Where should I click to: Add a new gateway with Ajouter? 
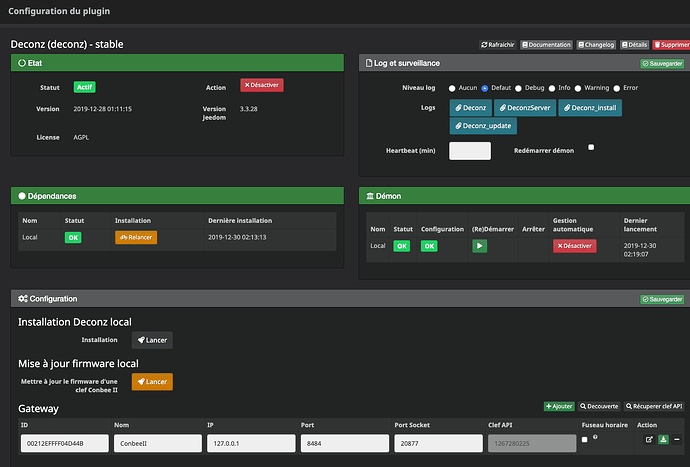pos(559,406)
